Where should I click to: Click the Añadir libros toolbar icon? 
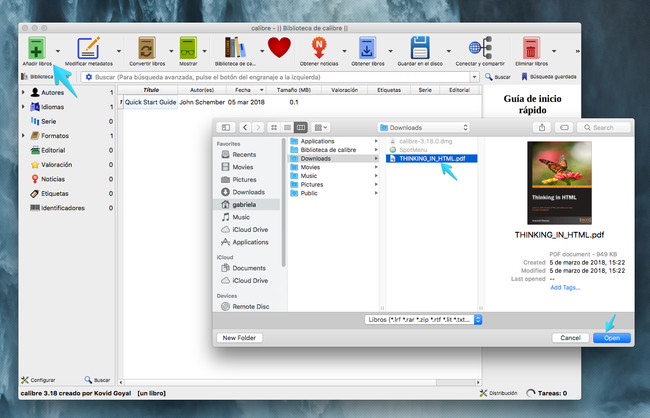[x=36, y=48]
